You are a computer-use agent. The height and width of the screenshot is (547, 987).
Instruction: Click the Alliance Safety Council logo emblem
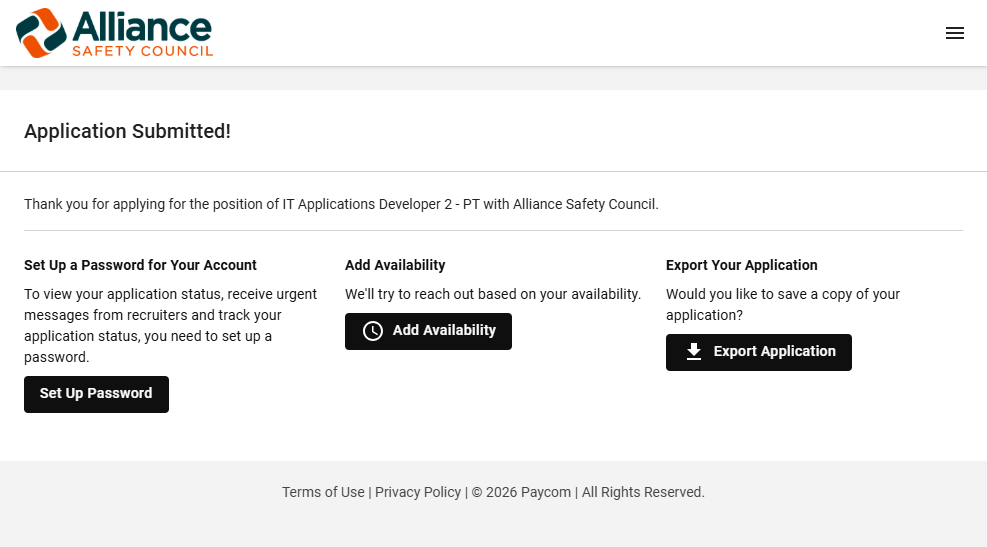[x=41, y=33]
